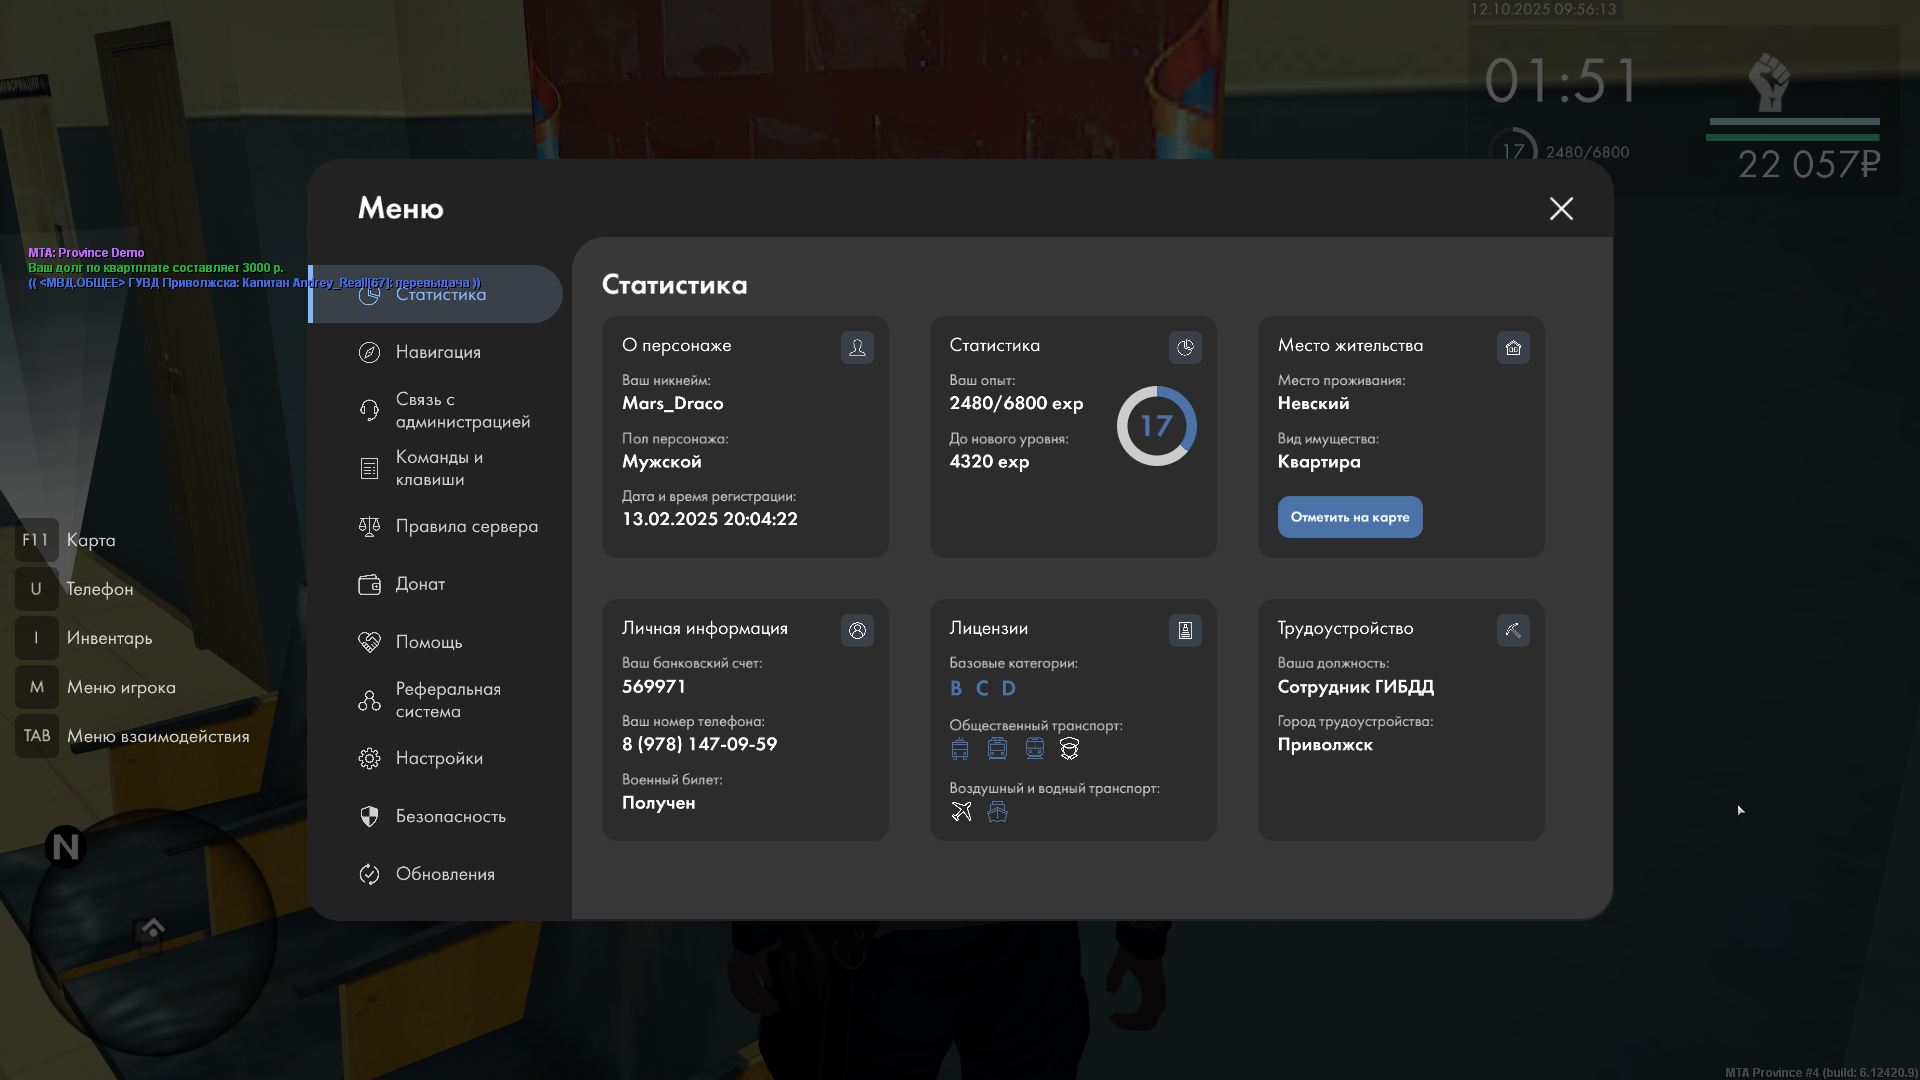Screen dimensions: 1920x1080
Task: Click the hammer icon in Трудоустройство card
Action: [1513, 630]
